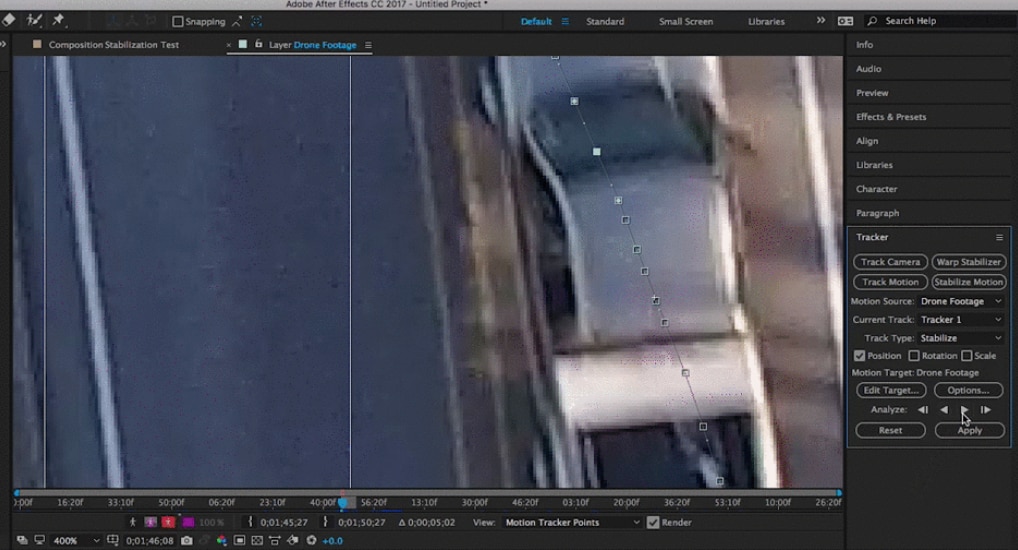This screenshot has height=550, width=1018.
Task: Click the Edit Target button
Action: (x=891, y=390)
